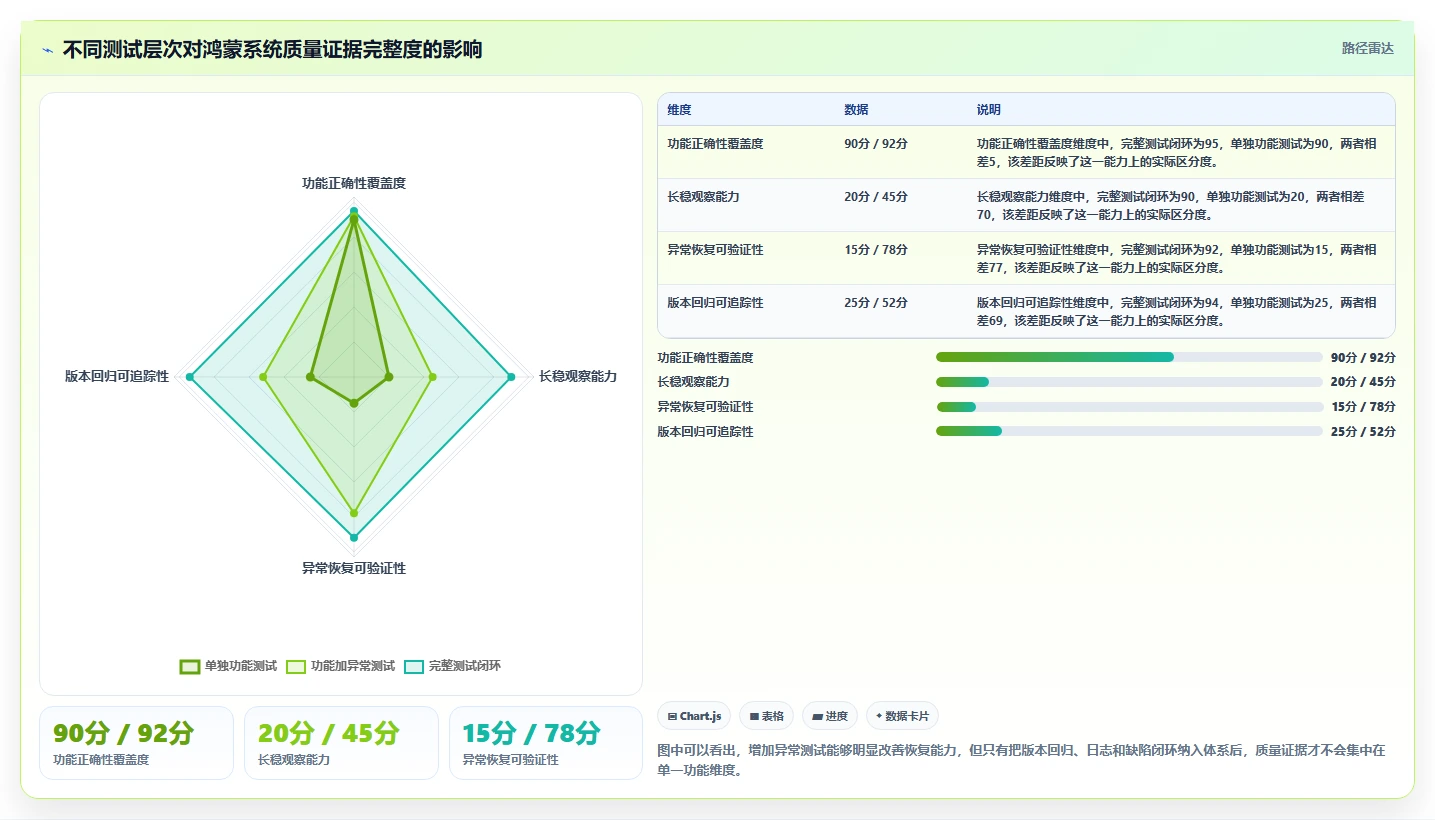Toggle 功能加异常测试 legend color box
The image size is (1435, 820).
click(x=296, y=666)
